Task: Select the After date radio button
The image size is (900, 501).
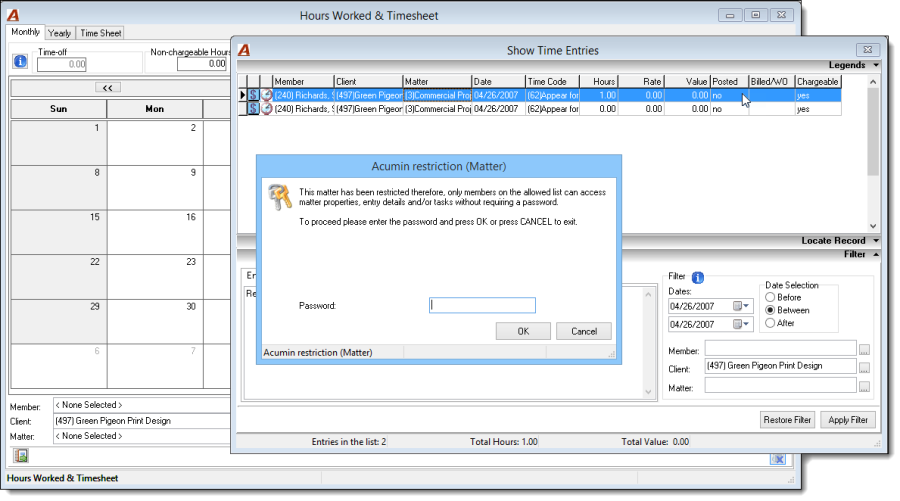Action: coord(770,323)
